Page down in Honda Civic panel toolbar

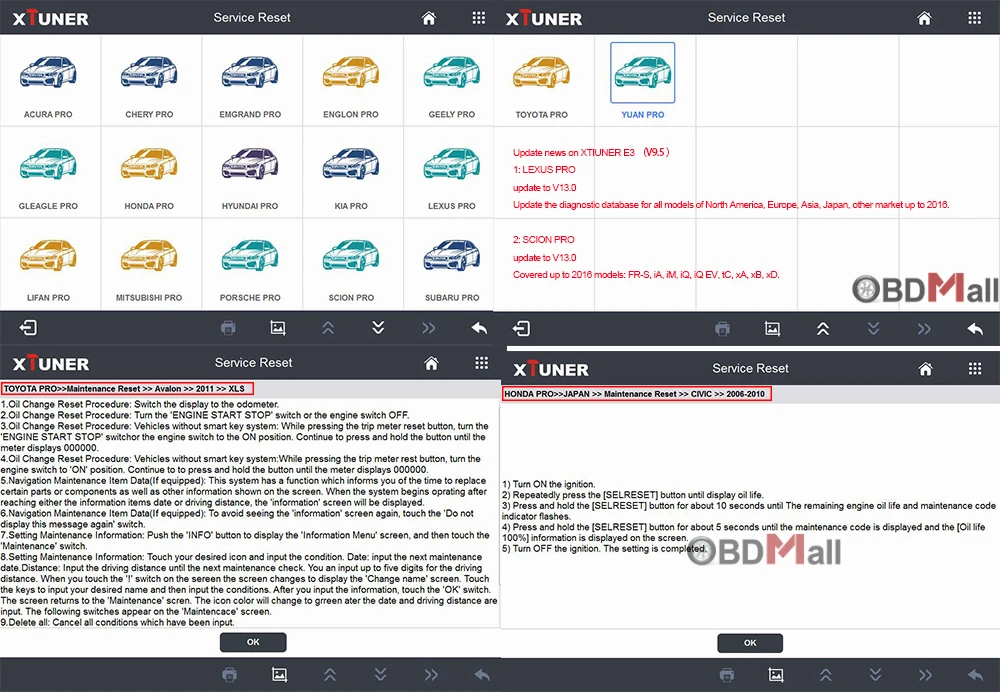click(x=876, y=675)
